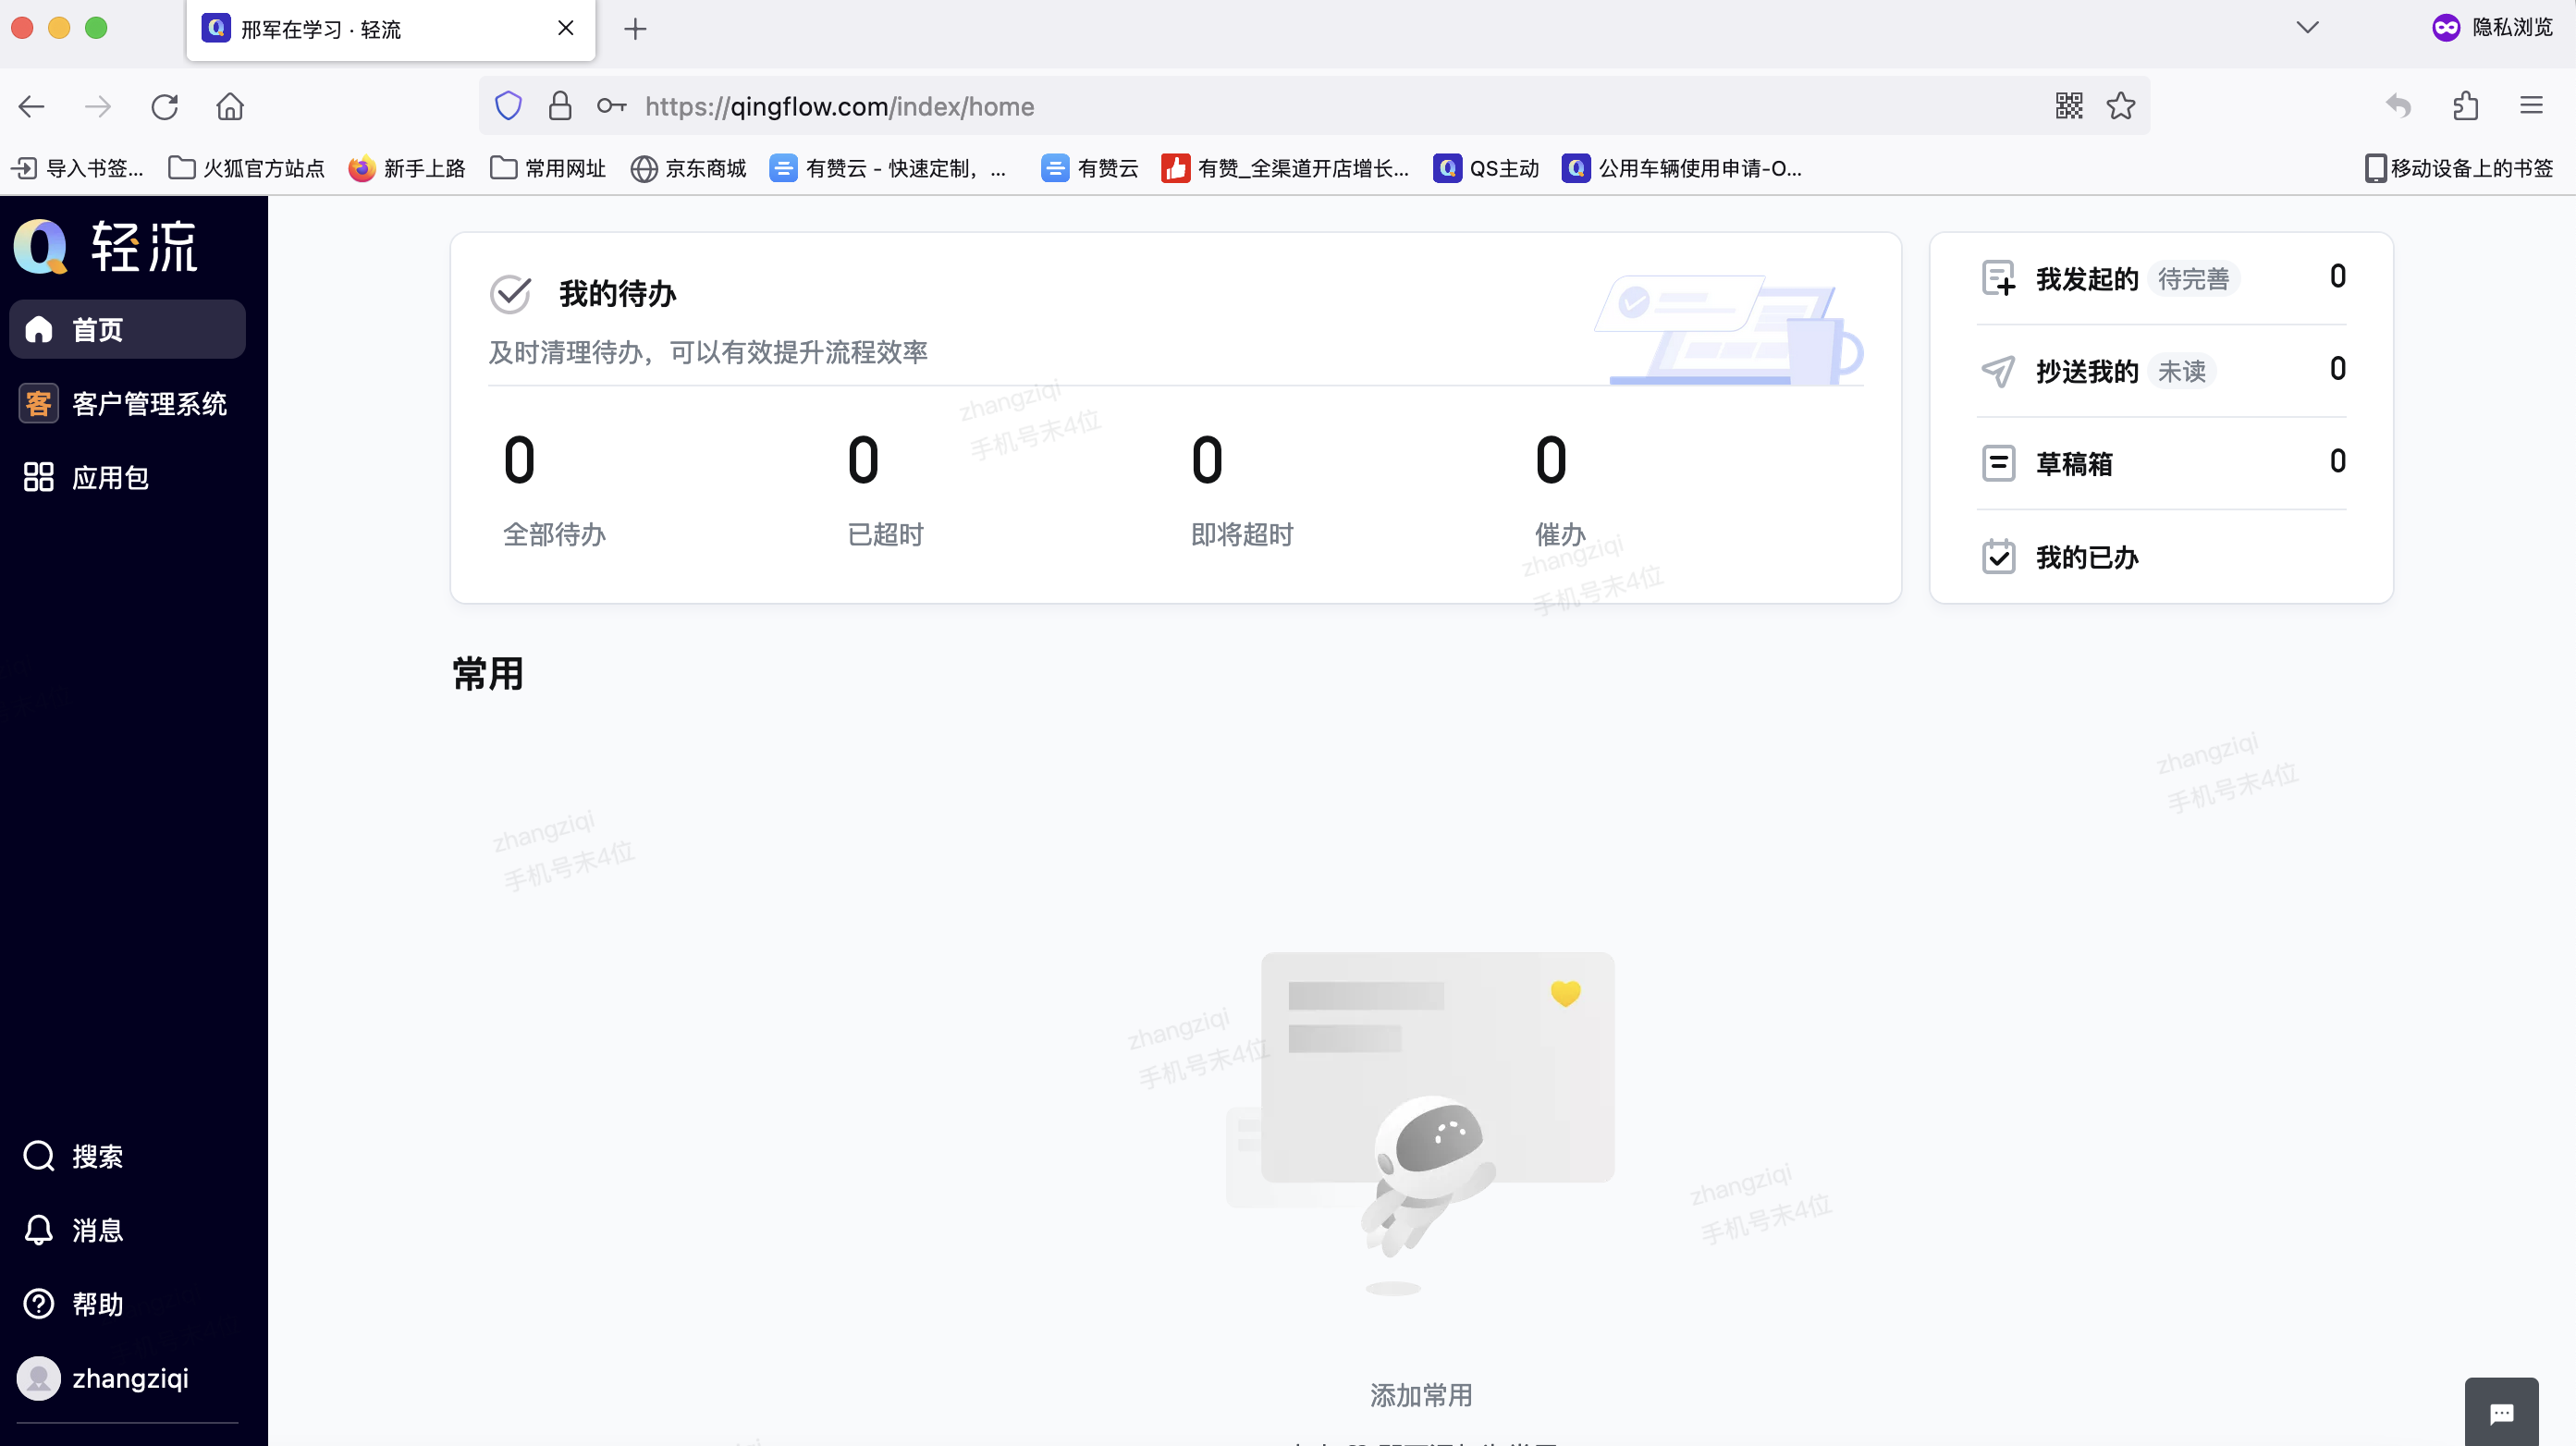Open 导入书签 bookmark item
2576x1446 pixels.
coord(78,168)
